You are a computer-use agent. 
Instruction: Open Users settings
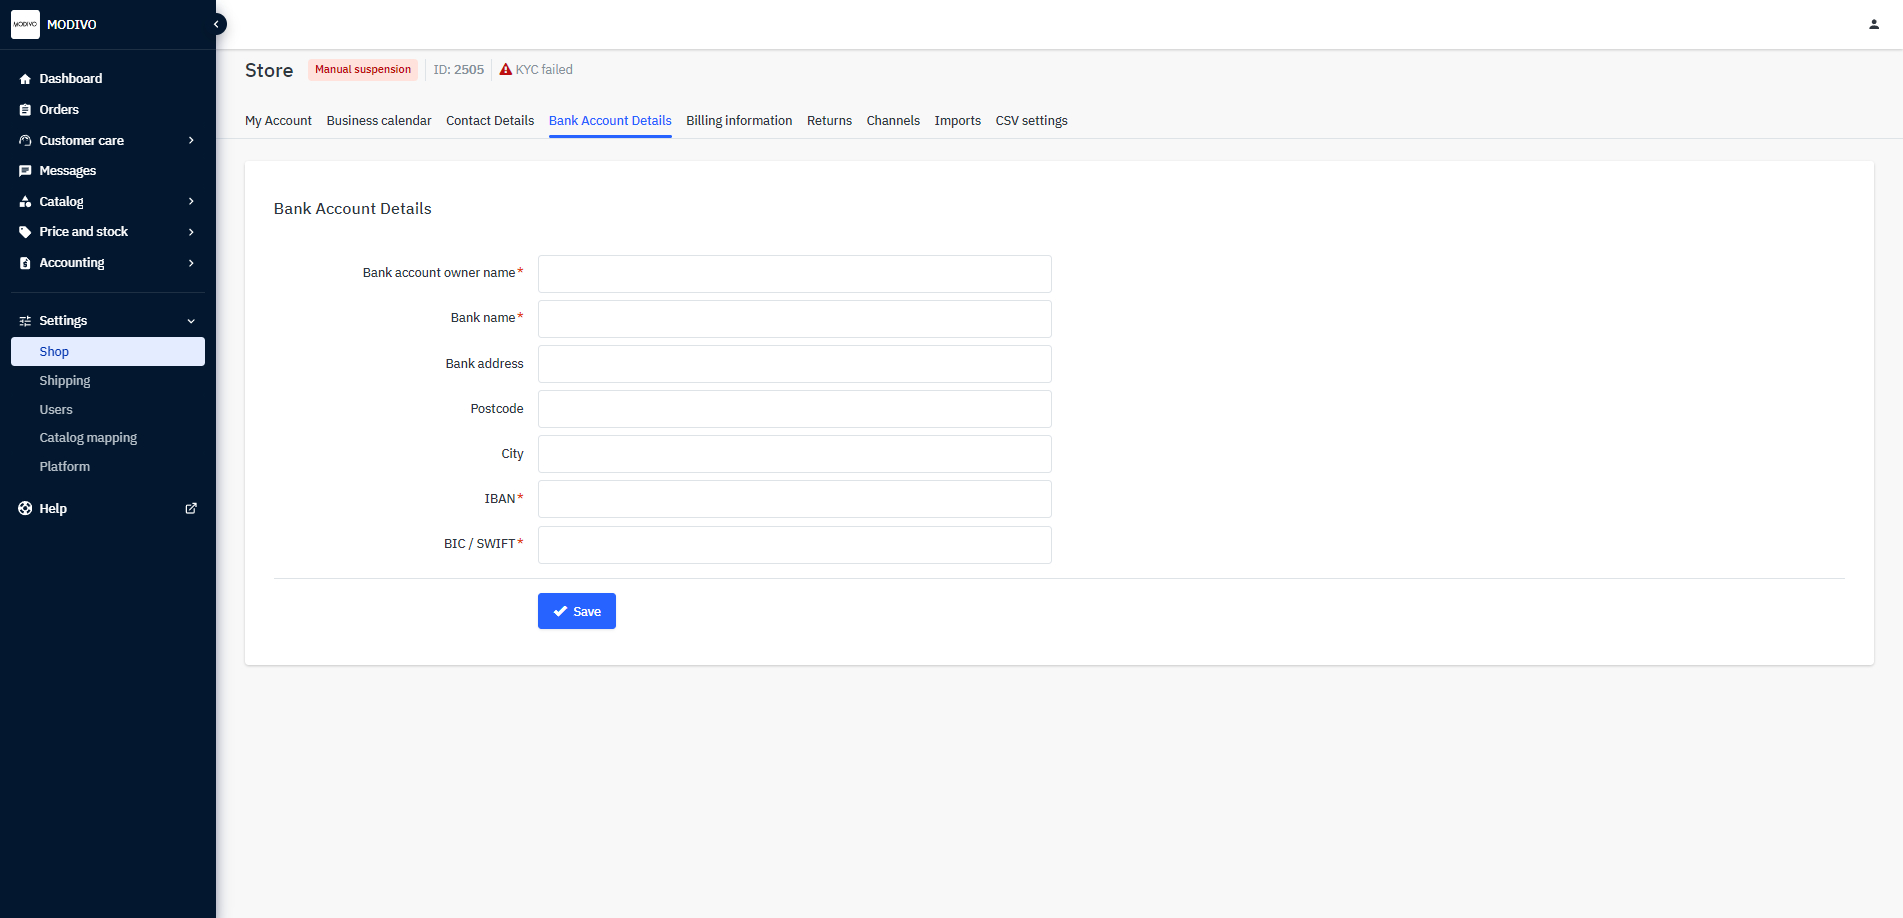coord(56,410)
